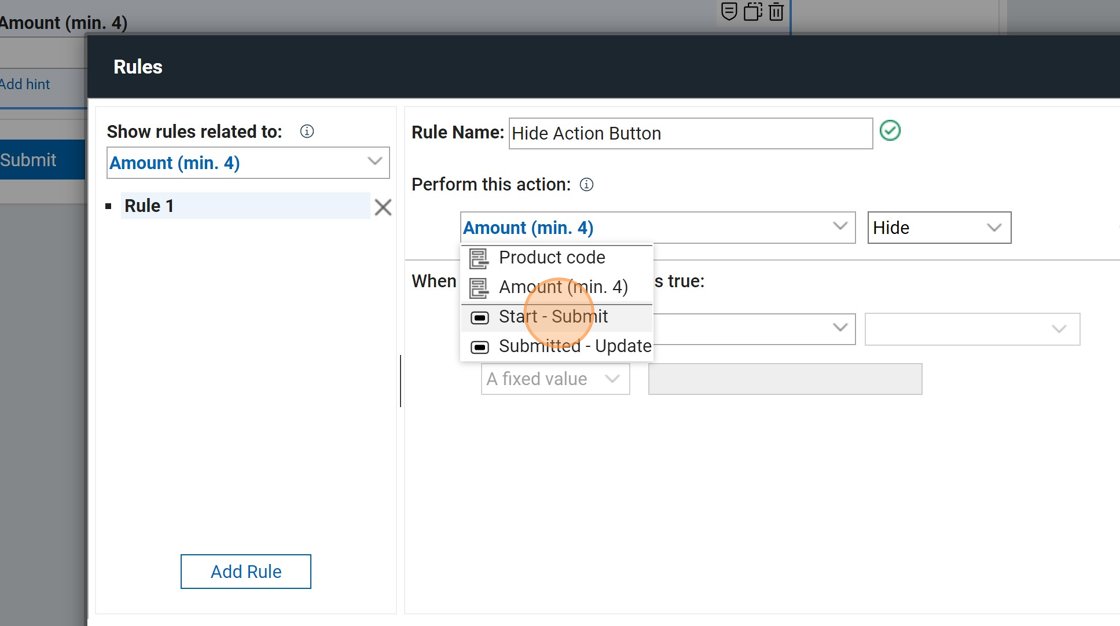Viewport: 1120px width, 626px height.
Task: Click the green rule name checkmark icon
Action: 890,131
